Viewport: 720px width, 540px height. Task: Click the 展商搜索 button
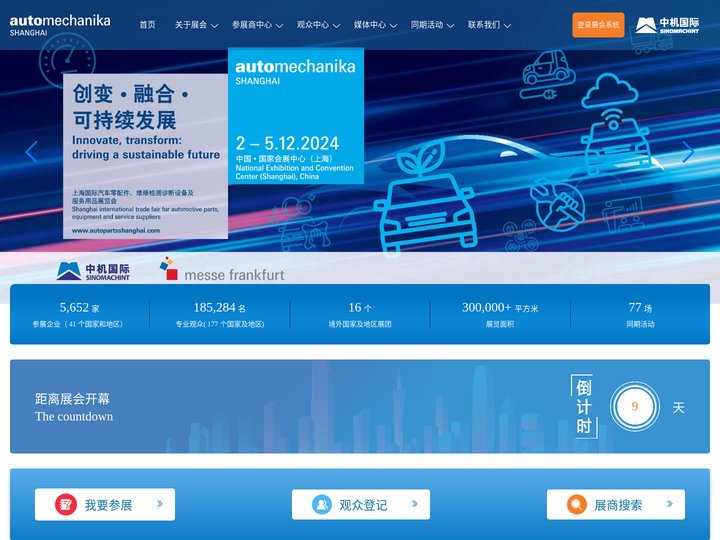[616, 505]
